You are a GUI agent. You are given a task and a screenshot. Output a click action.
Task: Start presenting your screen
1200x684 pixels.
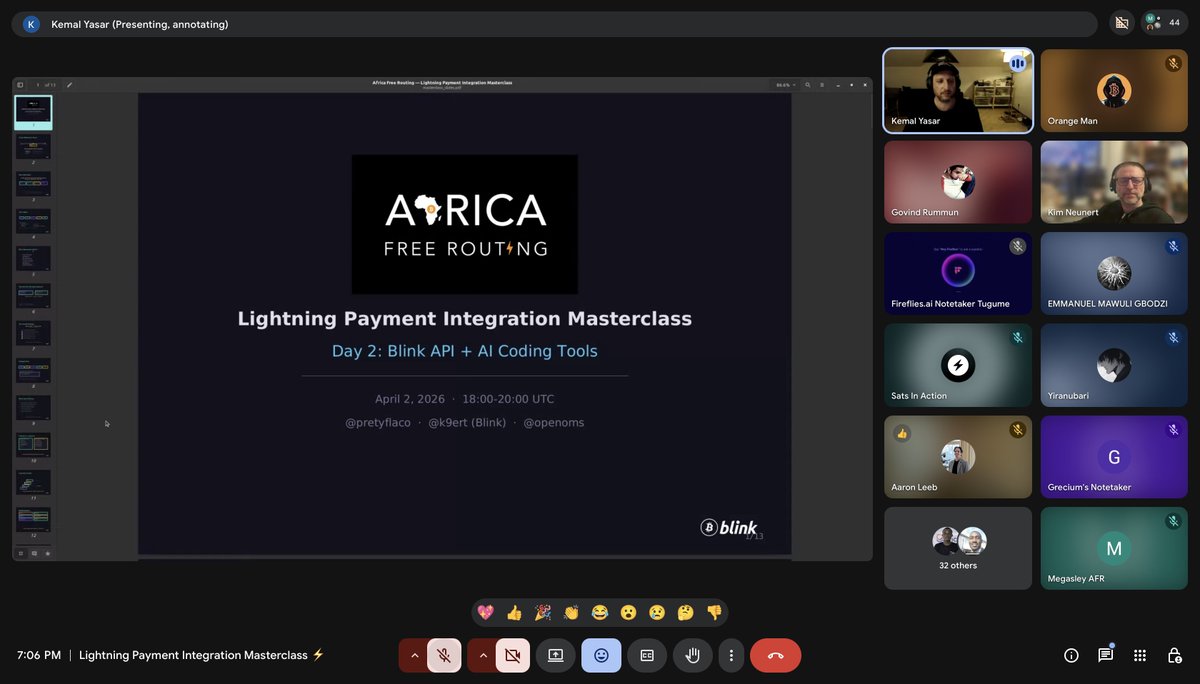(556, 655)
